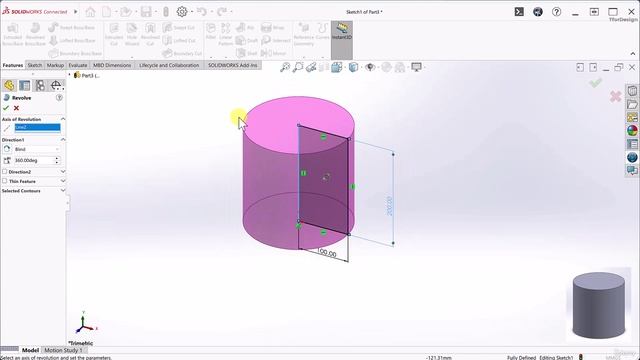Open the PropertyManager tab
This screenshot has height=360, width=640.
click(x=24, y=85)
